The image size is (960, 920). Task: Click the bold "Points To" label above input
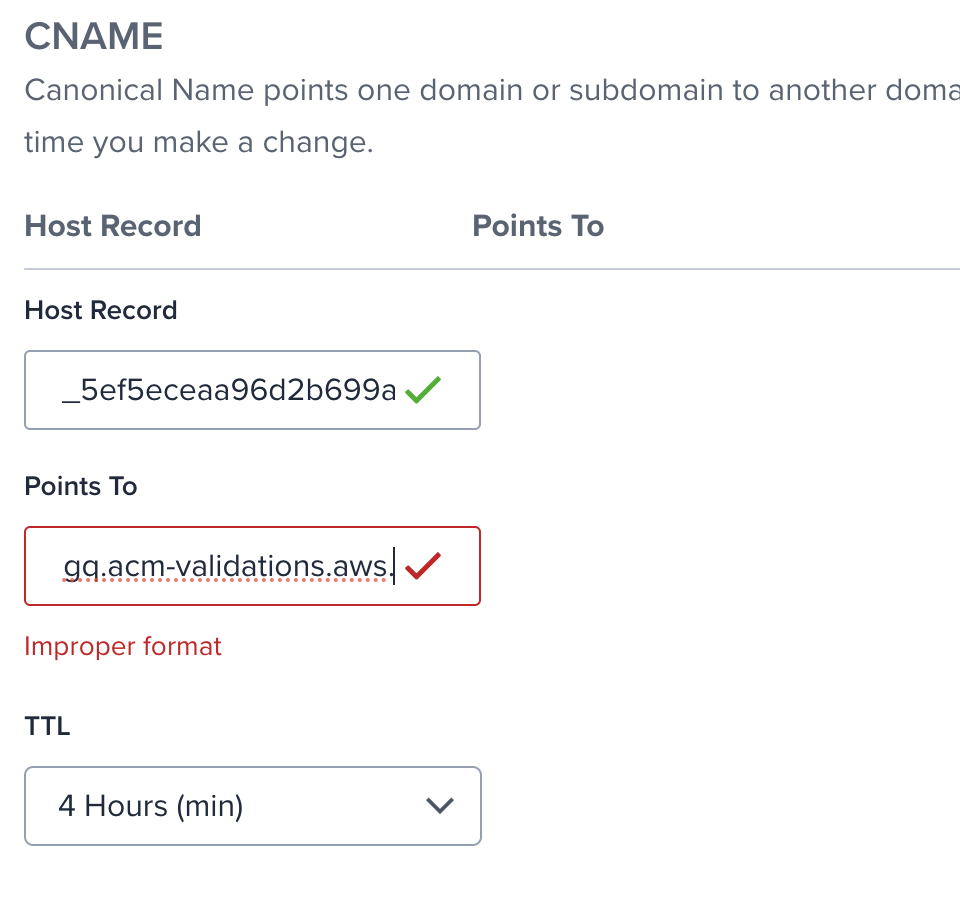point(81,486)
